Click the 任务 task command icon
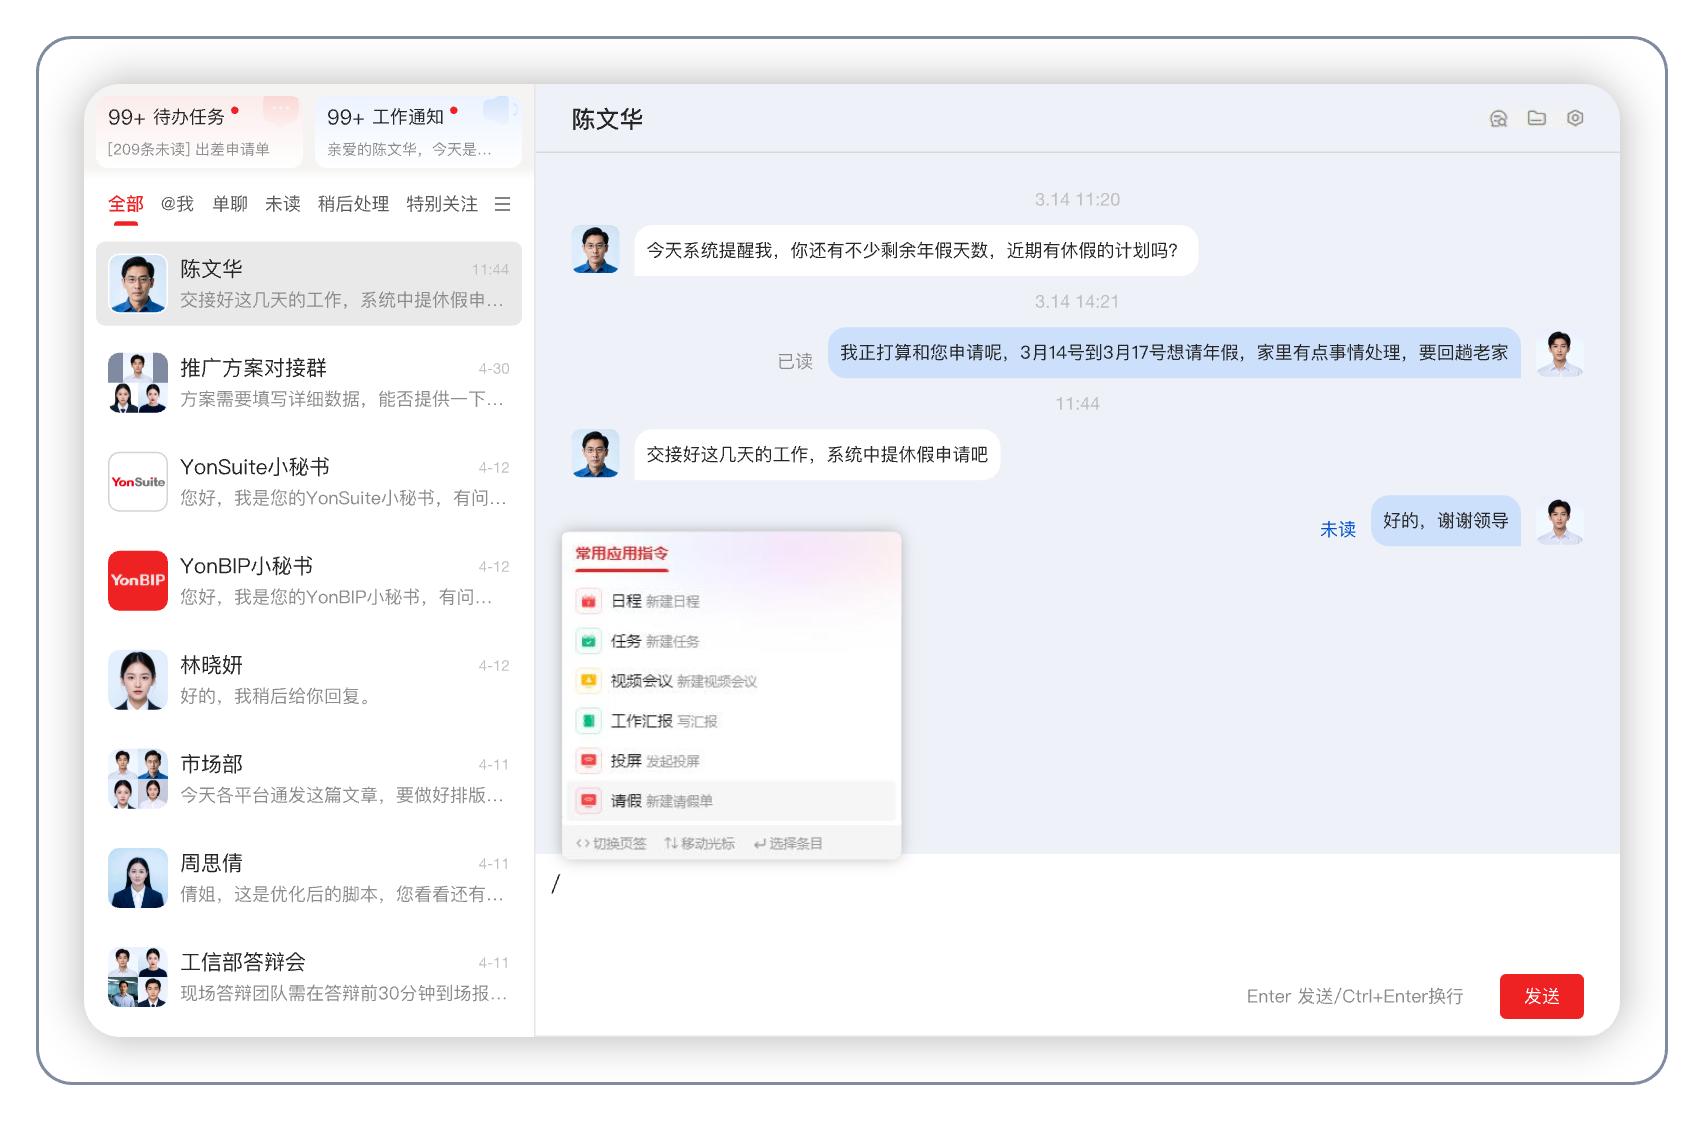This screenshot has height=1121, width=1704. (x=589, y=641)
